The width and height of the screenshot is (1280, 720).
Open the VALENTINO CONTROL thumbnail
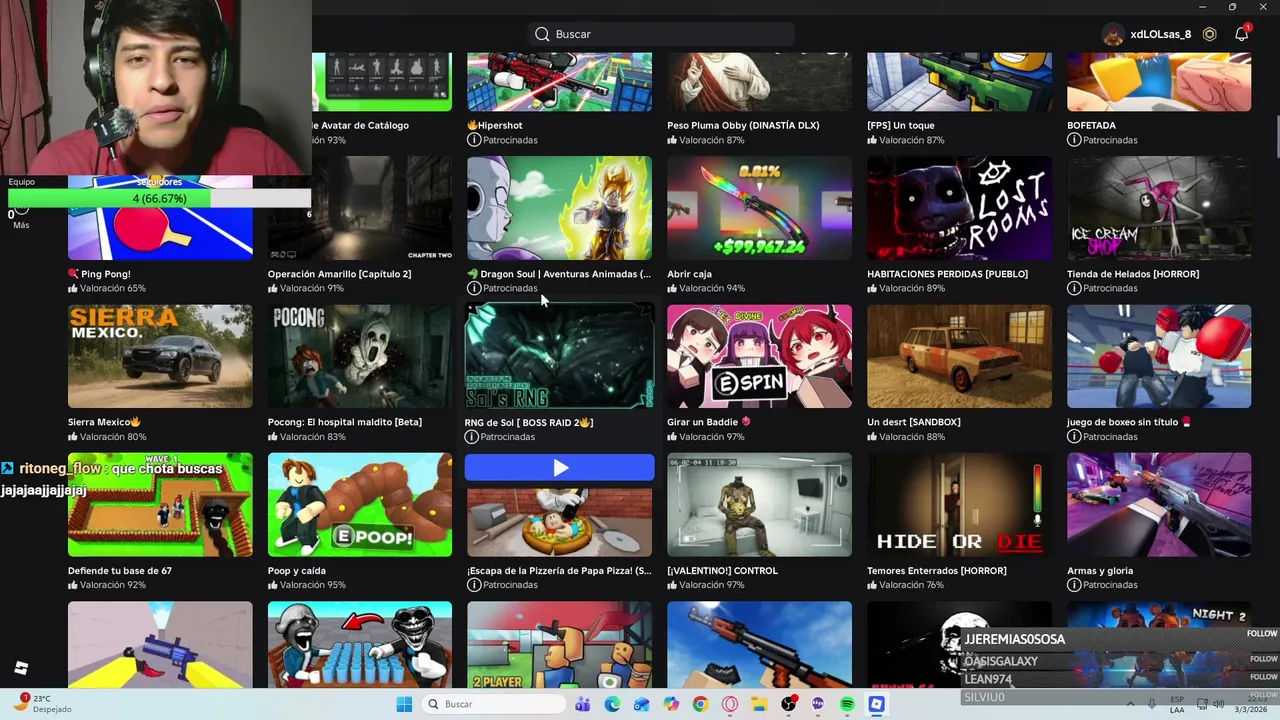[x=760, y=505]
